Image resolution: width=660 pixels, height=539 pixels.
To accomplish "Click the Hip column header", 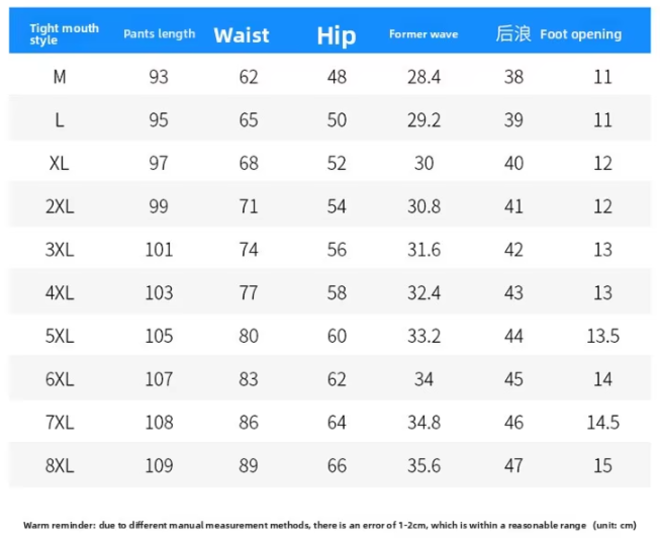I will tap(336, 36).
